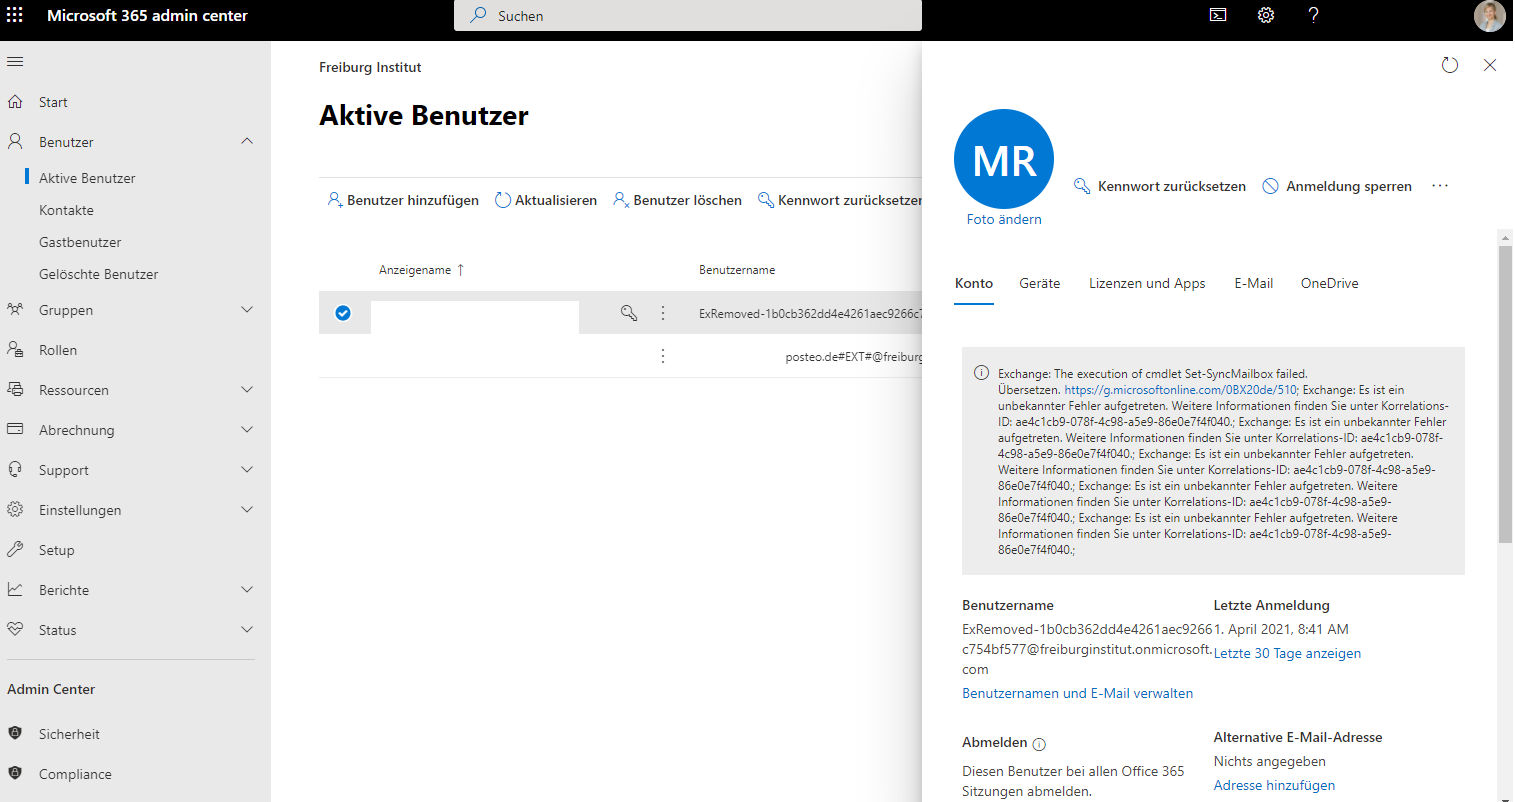Open the account profile picture menu
The image size is (1515, 802).
click(x=1489, y=16)
